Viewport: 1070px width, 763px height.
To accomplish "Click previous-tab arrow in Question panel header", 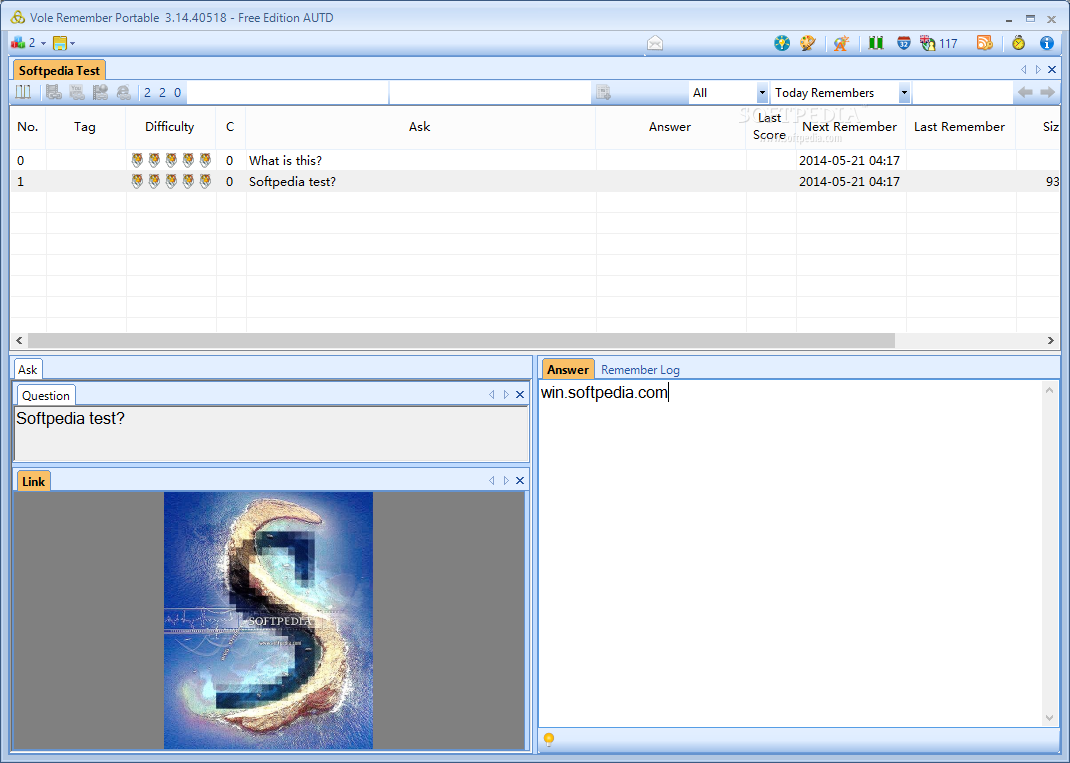I will [491, 394].
